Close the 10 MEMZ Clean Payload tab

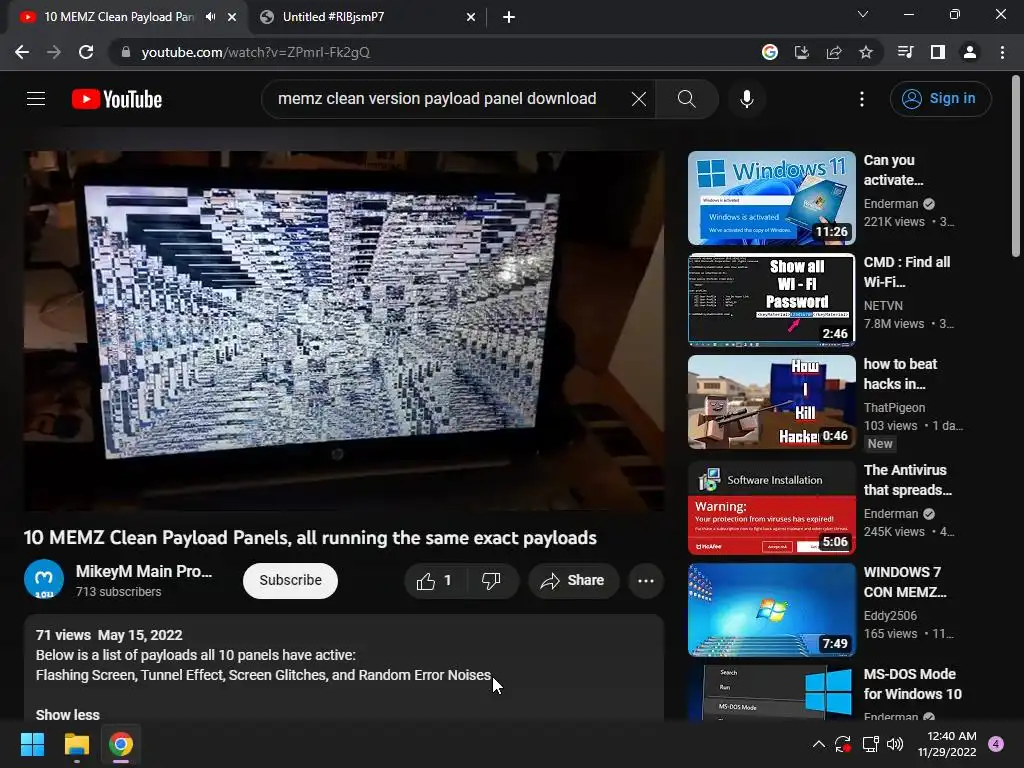click(x=232, y=17)
